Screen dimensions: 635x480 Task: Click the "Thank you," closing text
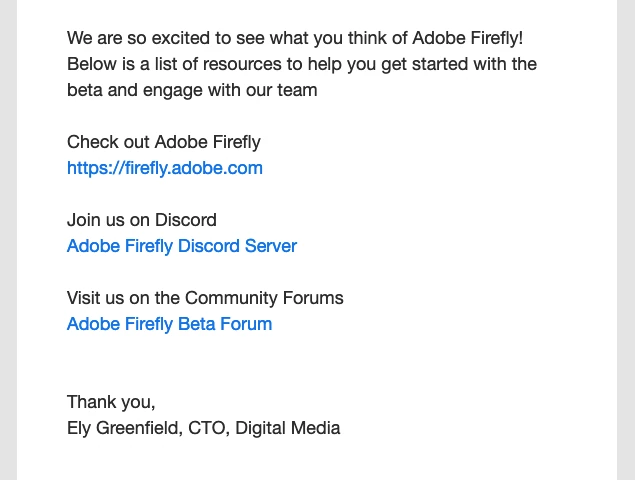coord(110,402)
